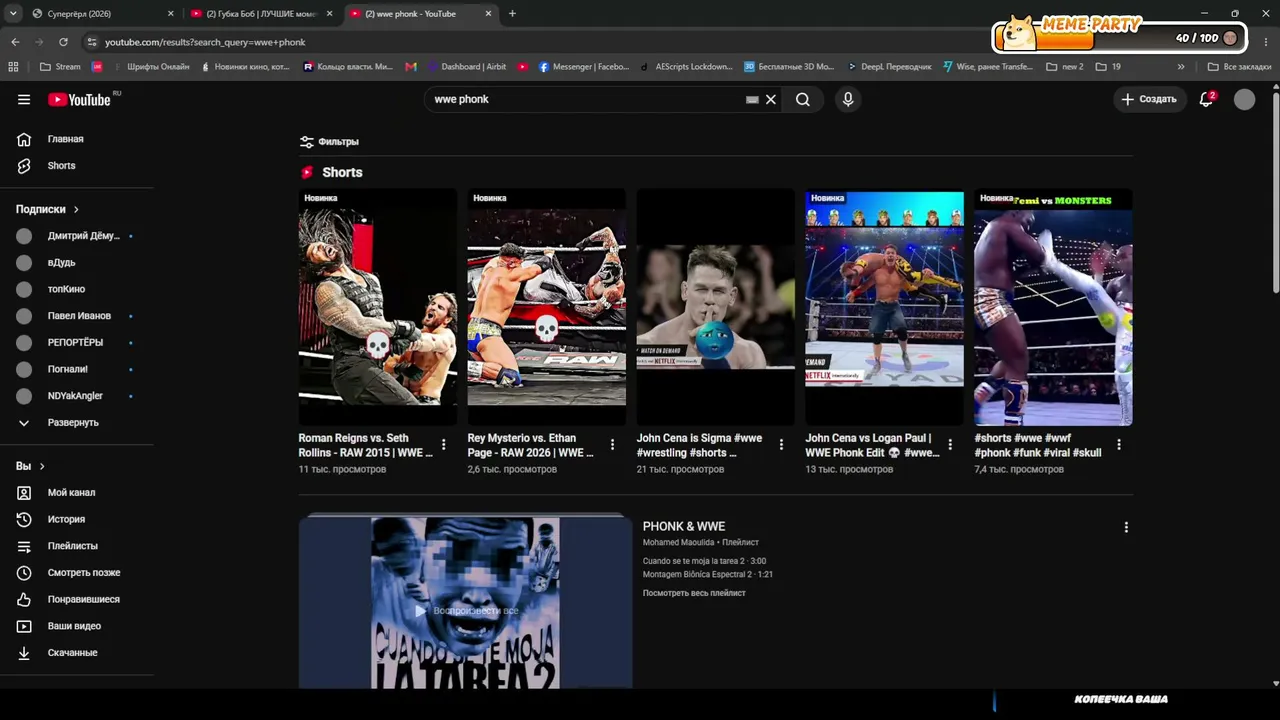Open the Dashboard | Airbit bookmark
The height and width of the screenshot is (720, 1280).
click(x=467, y=67)
